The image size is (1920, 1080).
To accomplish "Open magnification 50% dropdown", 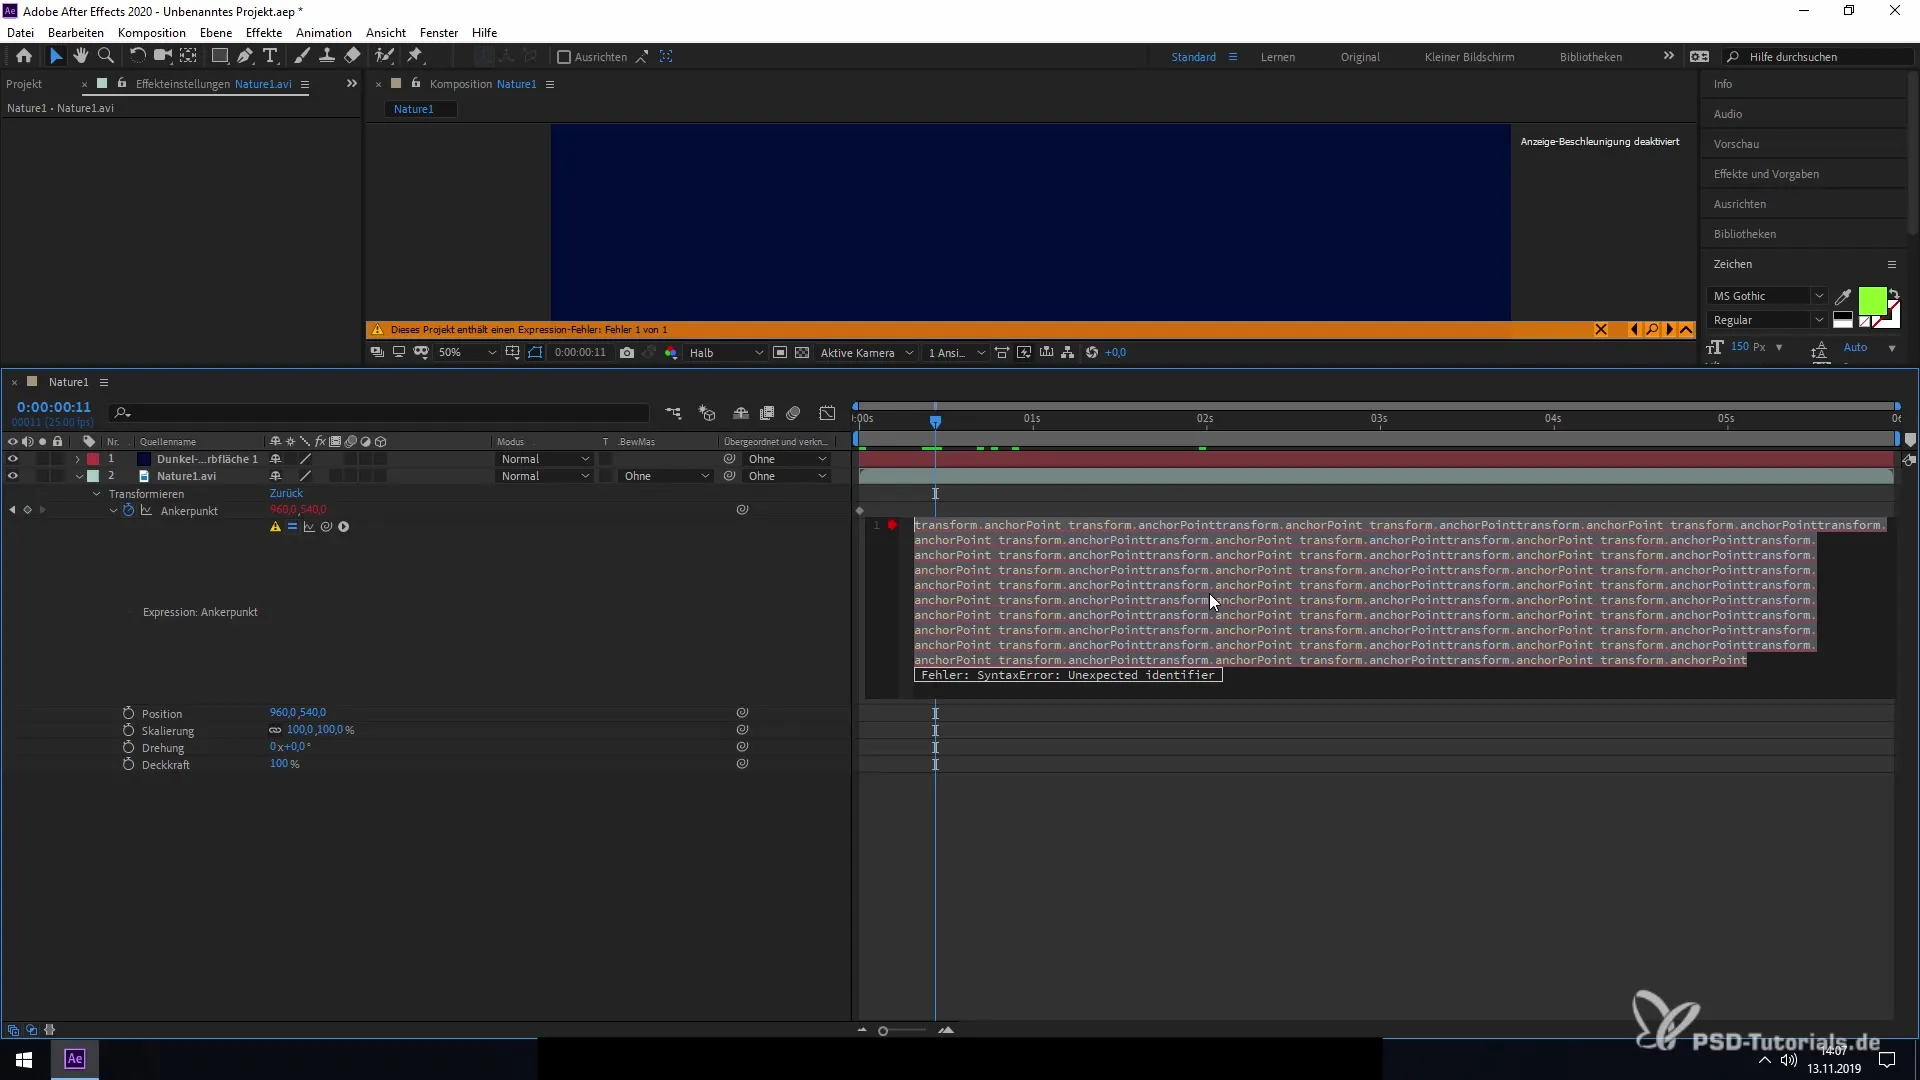I will (x=466, y=353).
